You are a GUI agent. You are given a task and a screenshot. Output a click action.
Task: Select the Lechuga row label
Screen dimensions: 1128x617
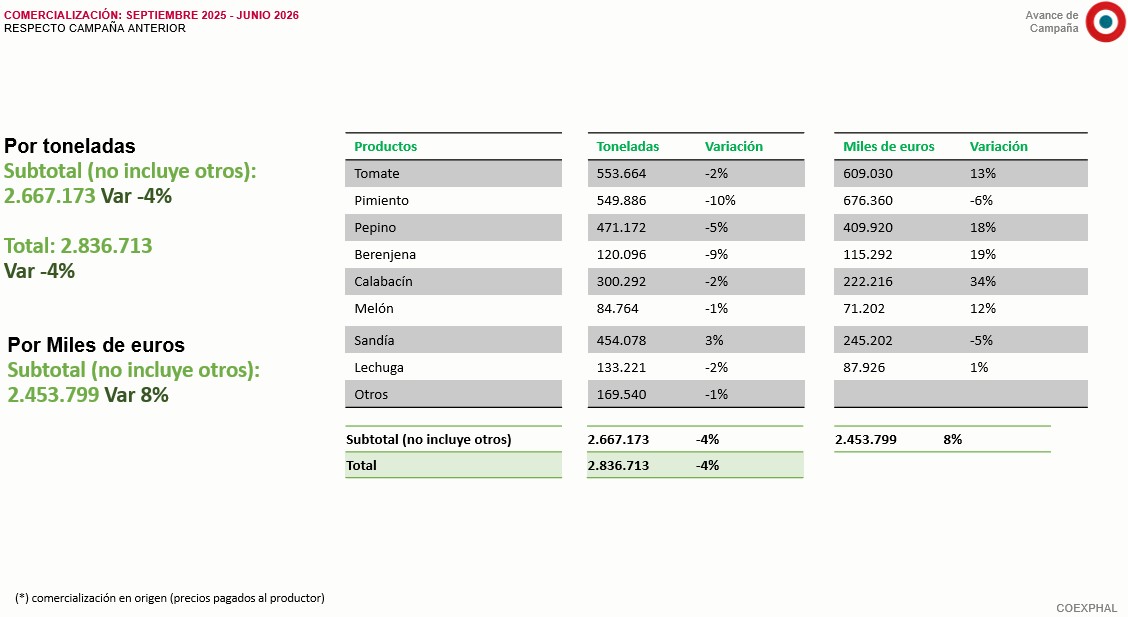click(378, 367)
